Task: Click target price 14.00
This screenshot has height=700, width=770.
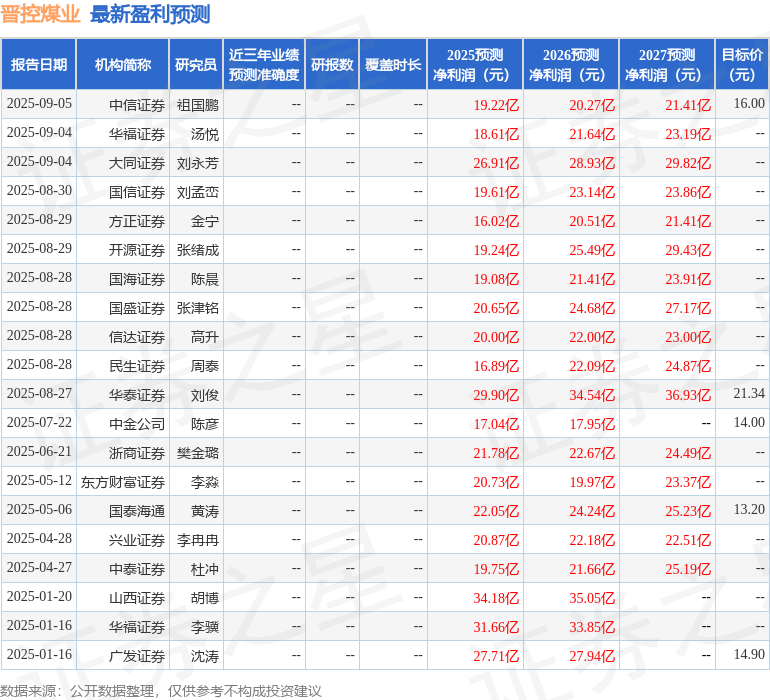Action: click(x=749, y=422)
